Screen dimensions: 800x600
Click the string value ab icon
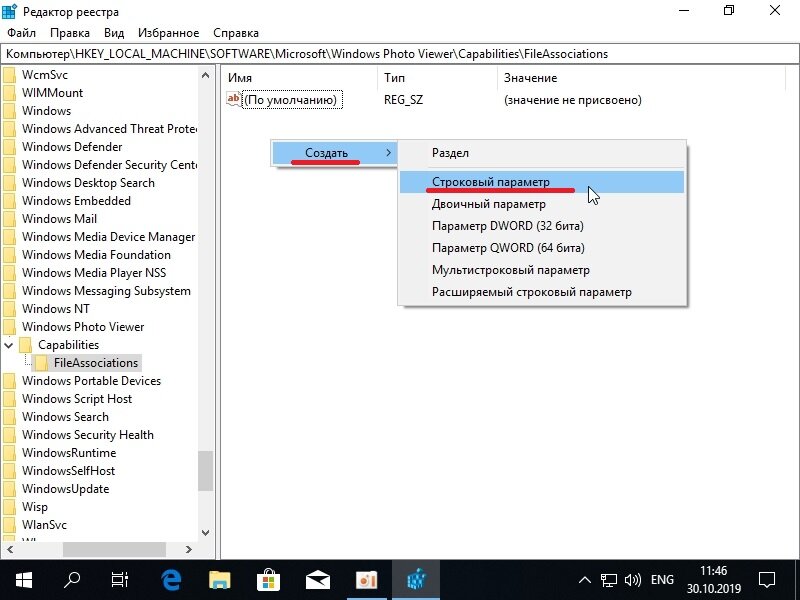[233, 99]
